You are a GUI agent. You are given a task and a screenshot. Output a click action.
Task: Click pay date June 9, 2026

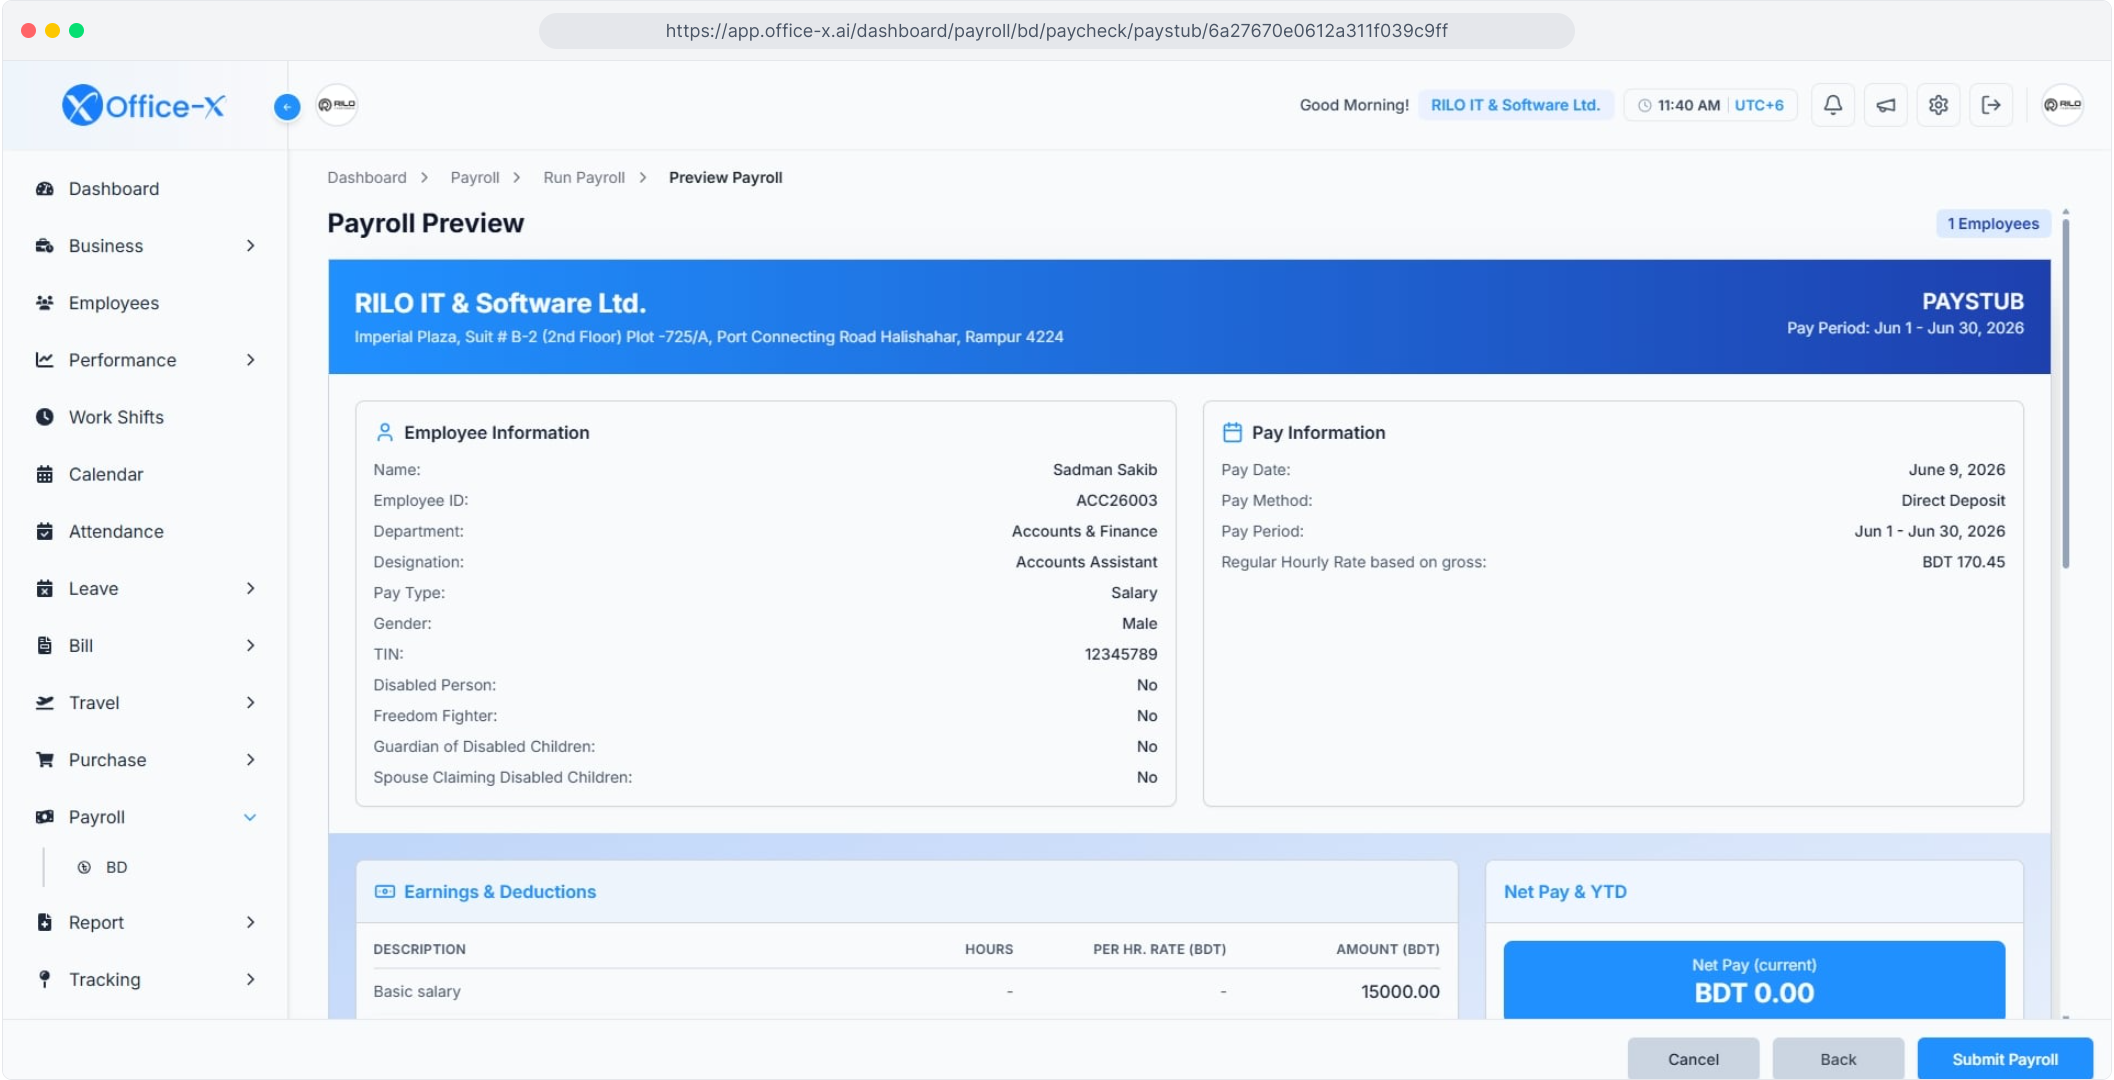click(1956, 469)
